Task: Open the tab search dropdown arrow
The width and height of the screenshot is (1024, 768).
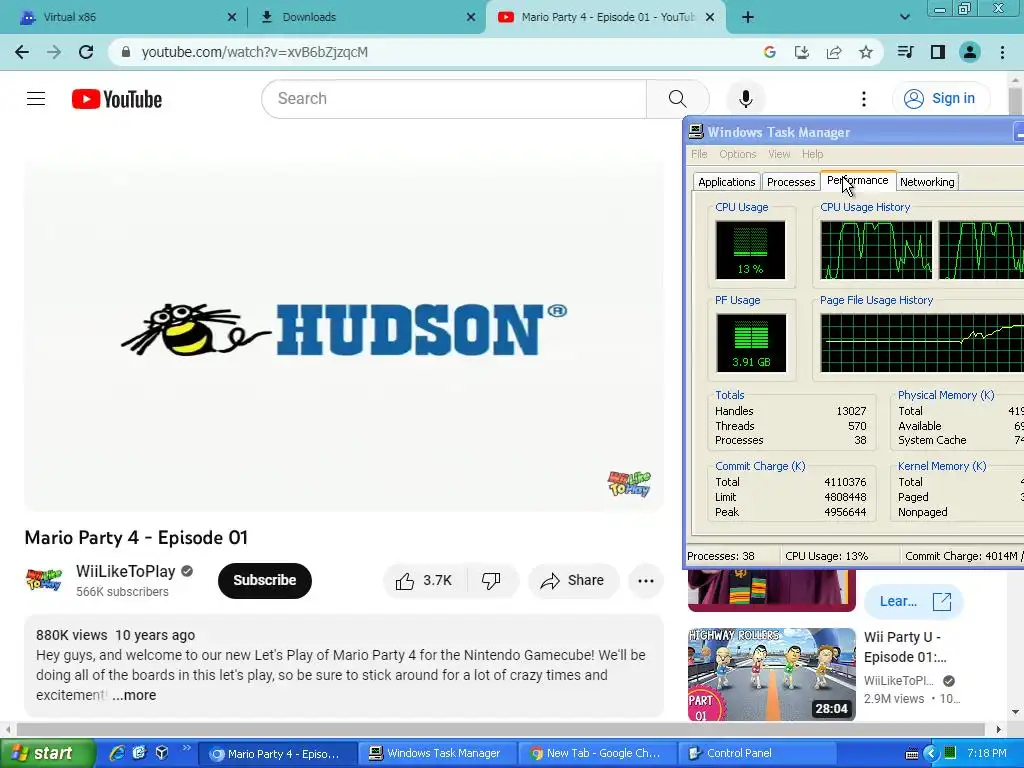Action: click(x=904, y=18)
